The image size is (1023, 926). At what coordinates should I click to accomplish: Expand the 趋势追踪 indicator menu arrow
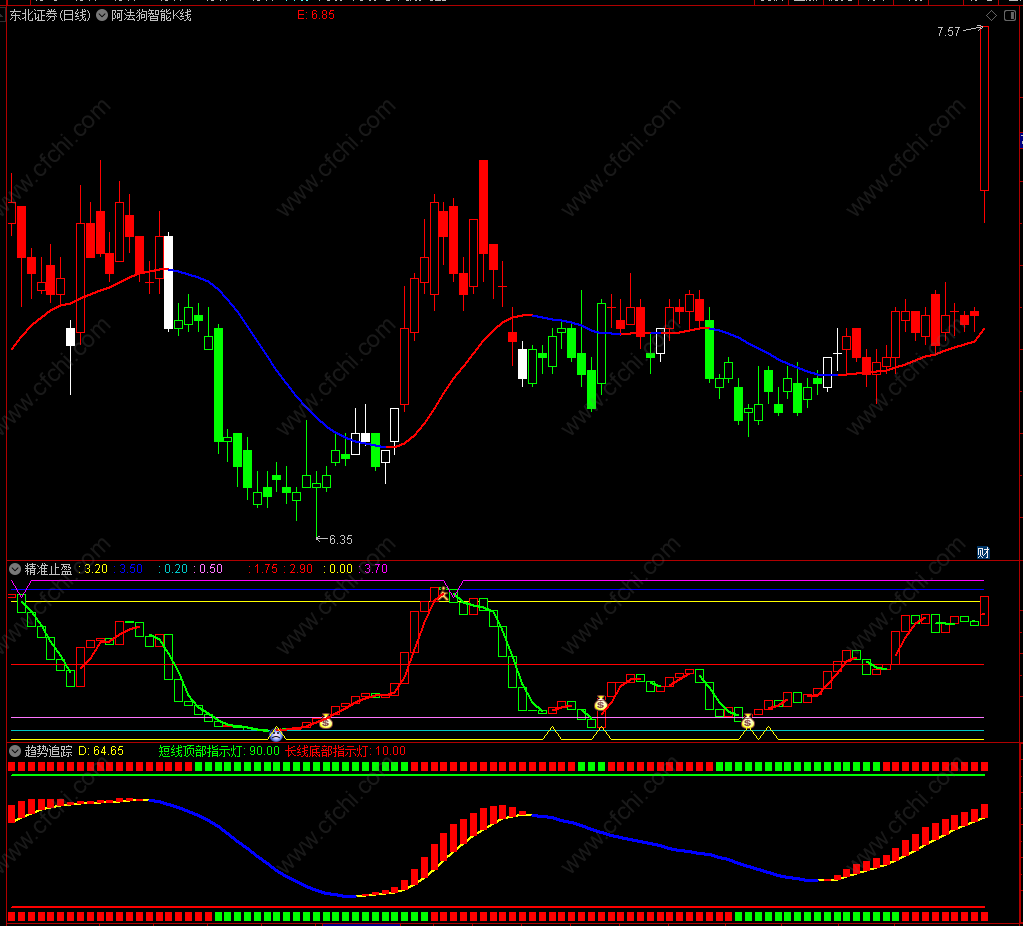pyautogui.click(x=15, y=751)
